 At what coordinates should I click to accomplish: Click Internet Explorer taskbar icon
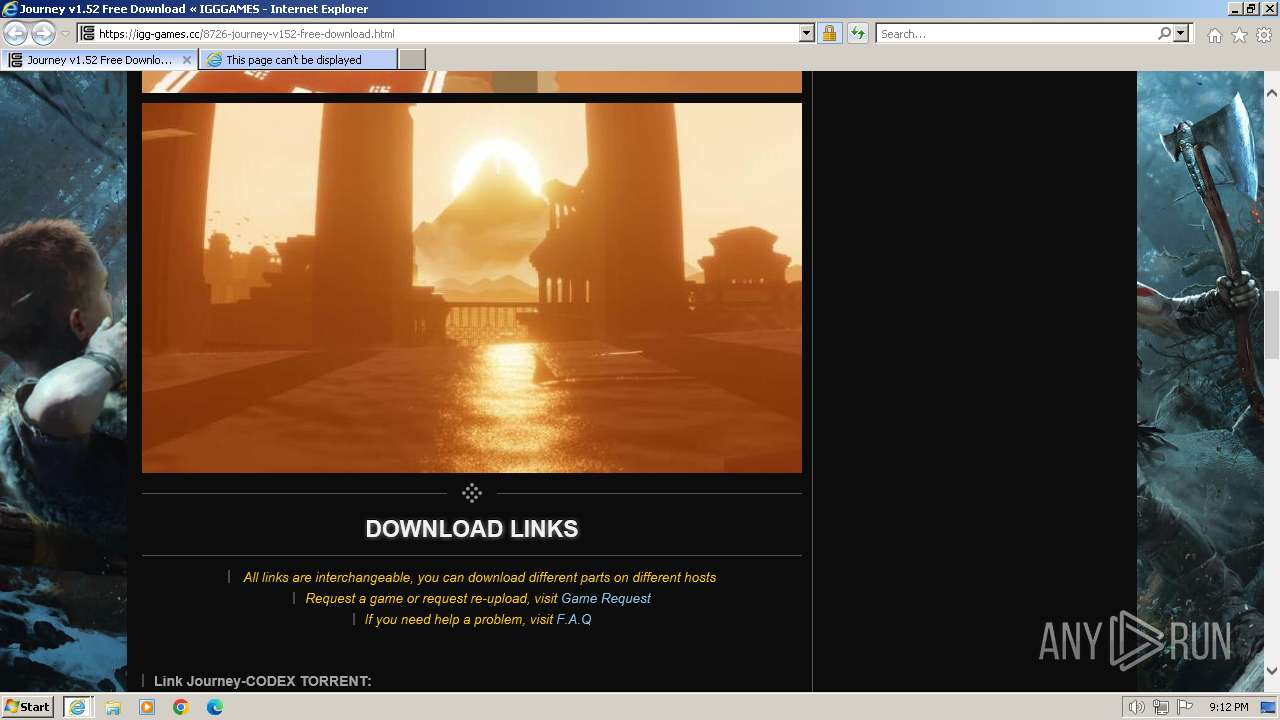click(77, 707)
